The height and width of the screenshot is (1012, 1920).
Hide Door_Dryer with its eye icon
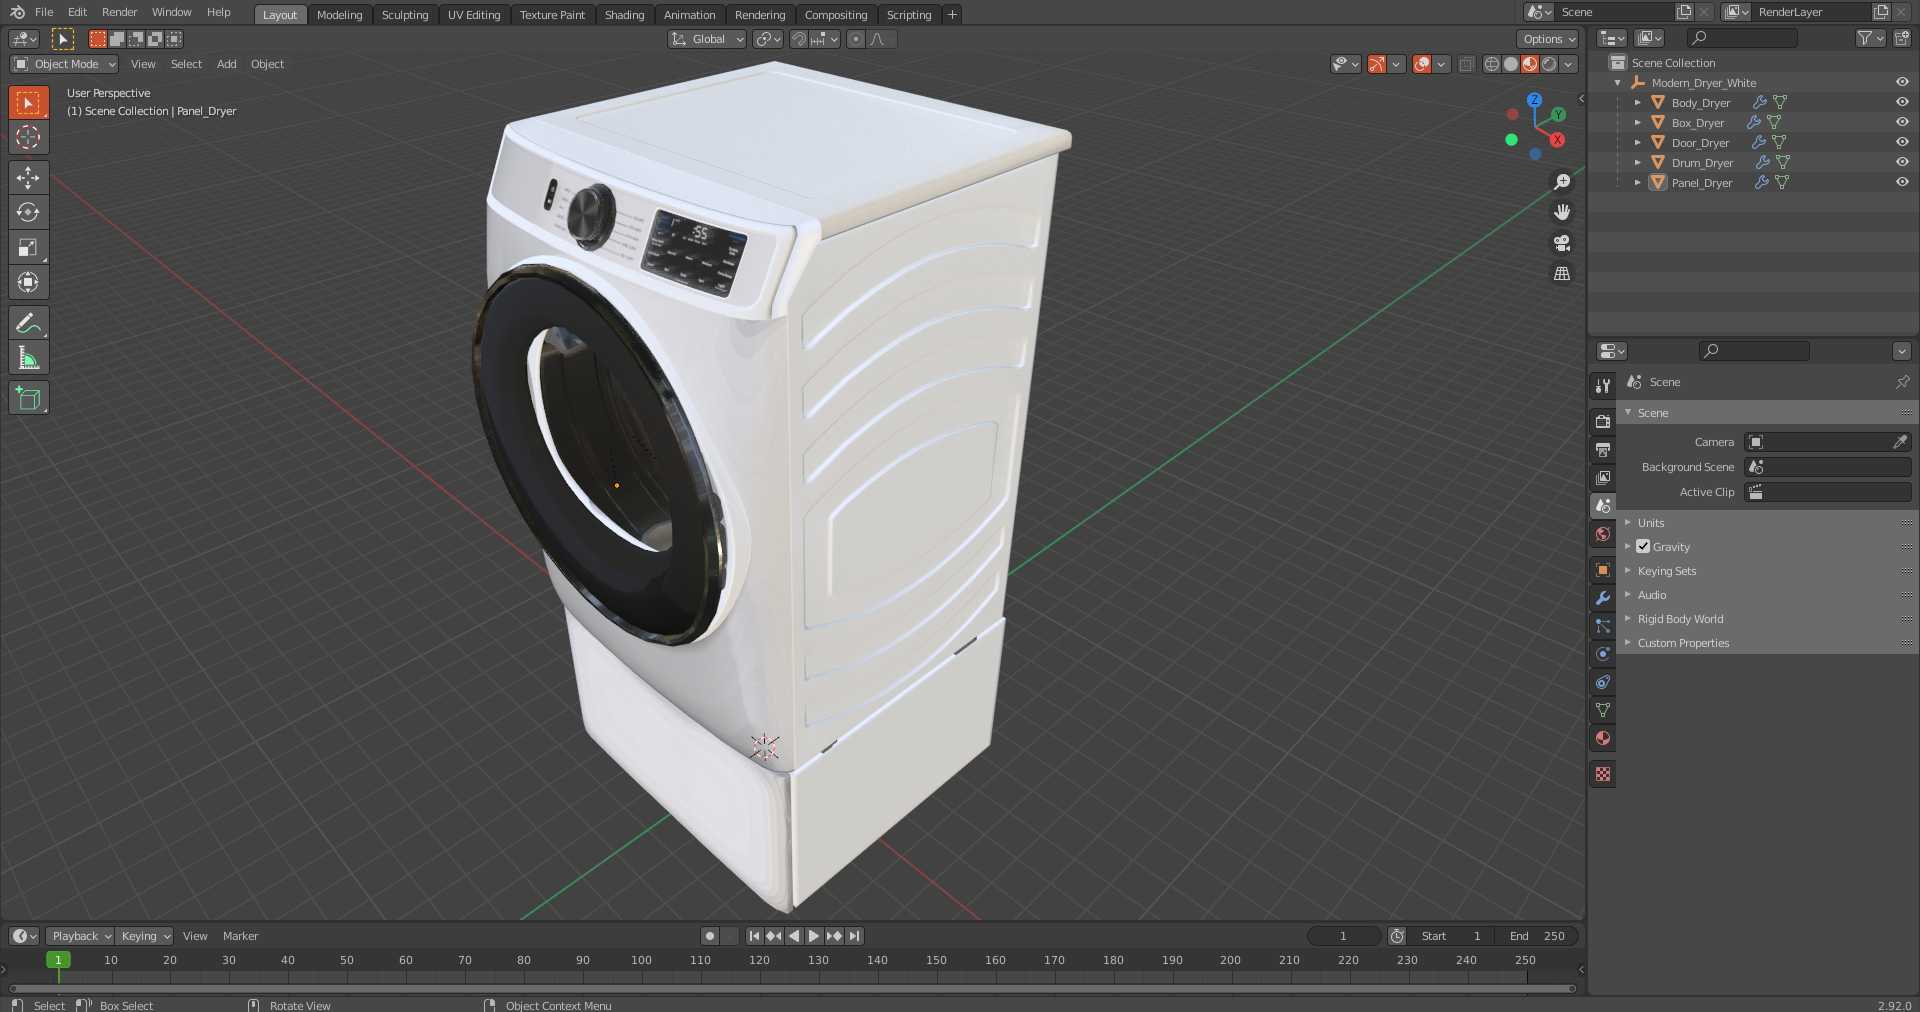point(1902,142)
